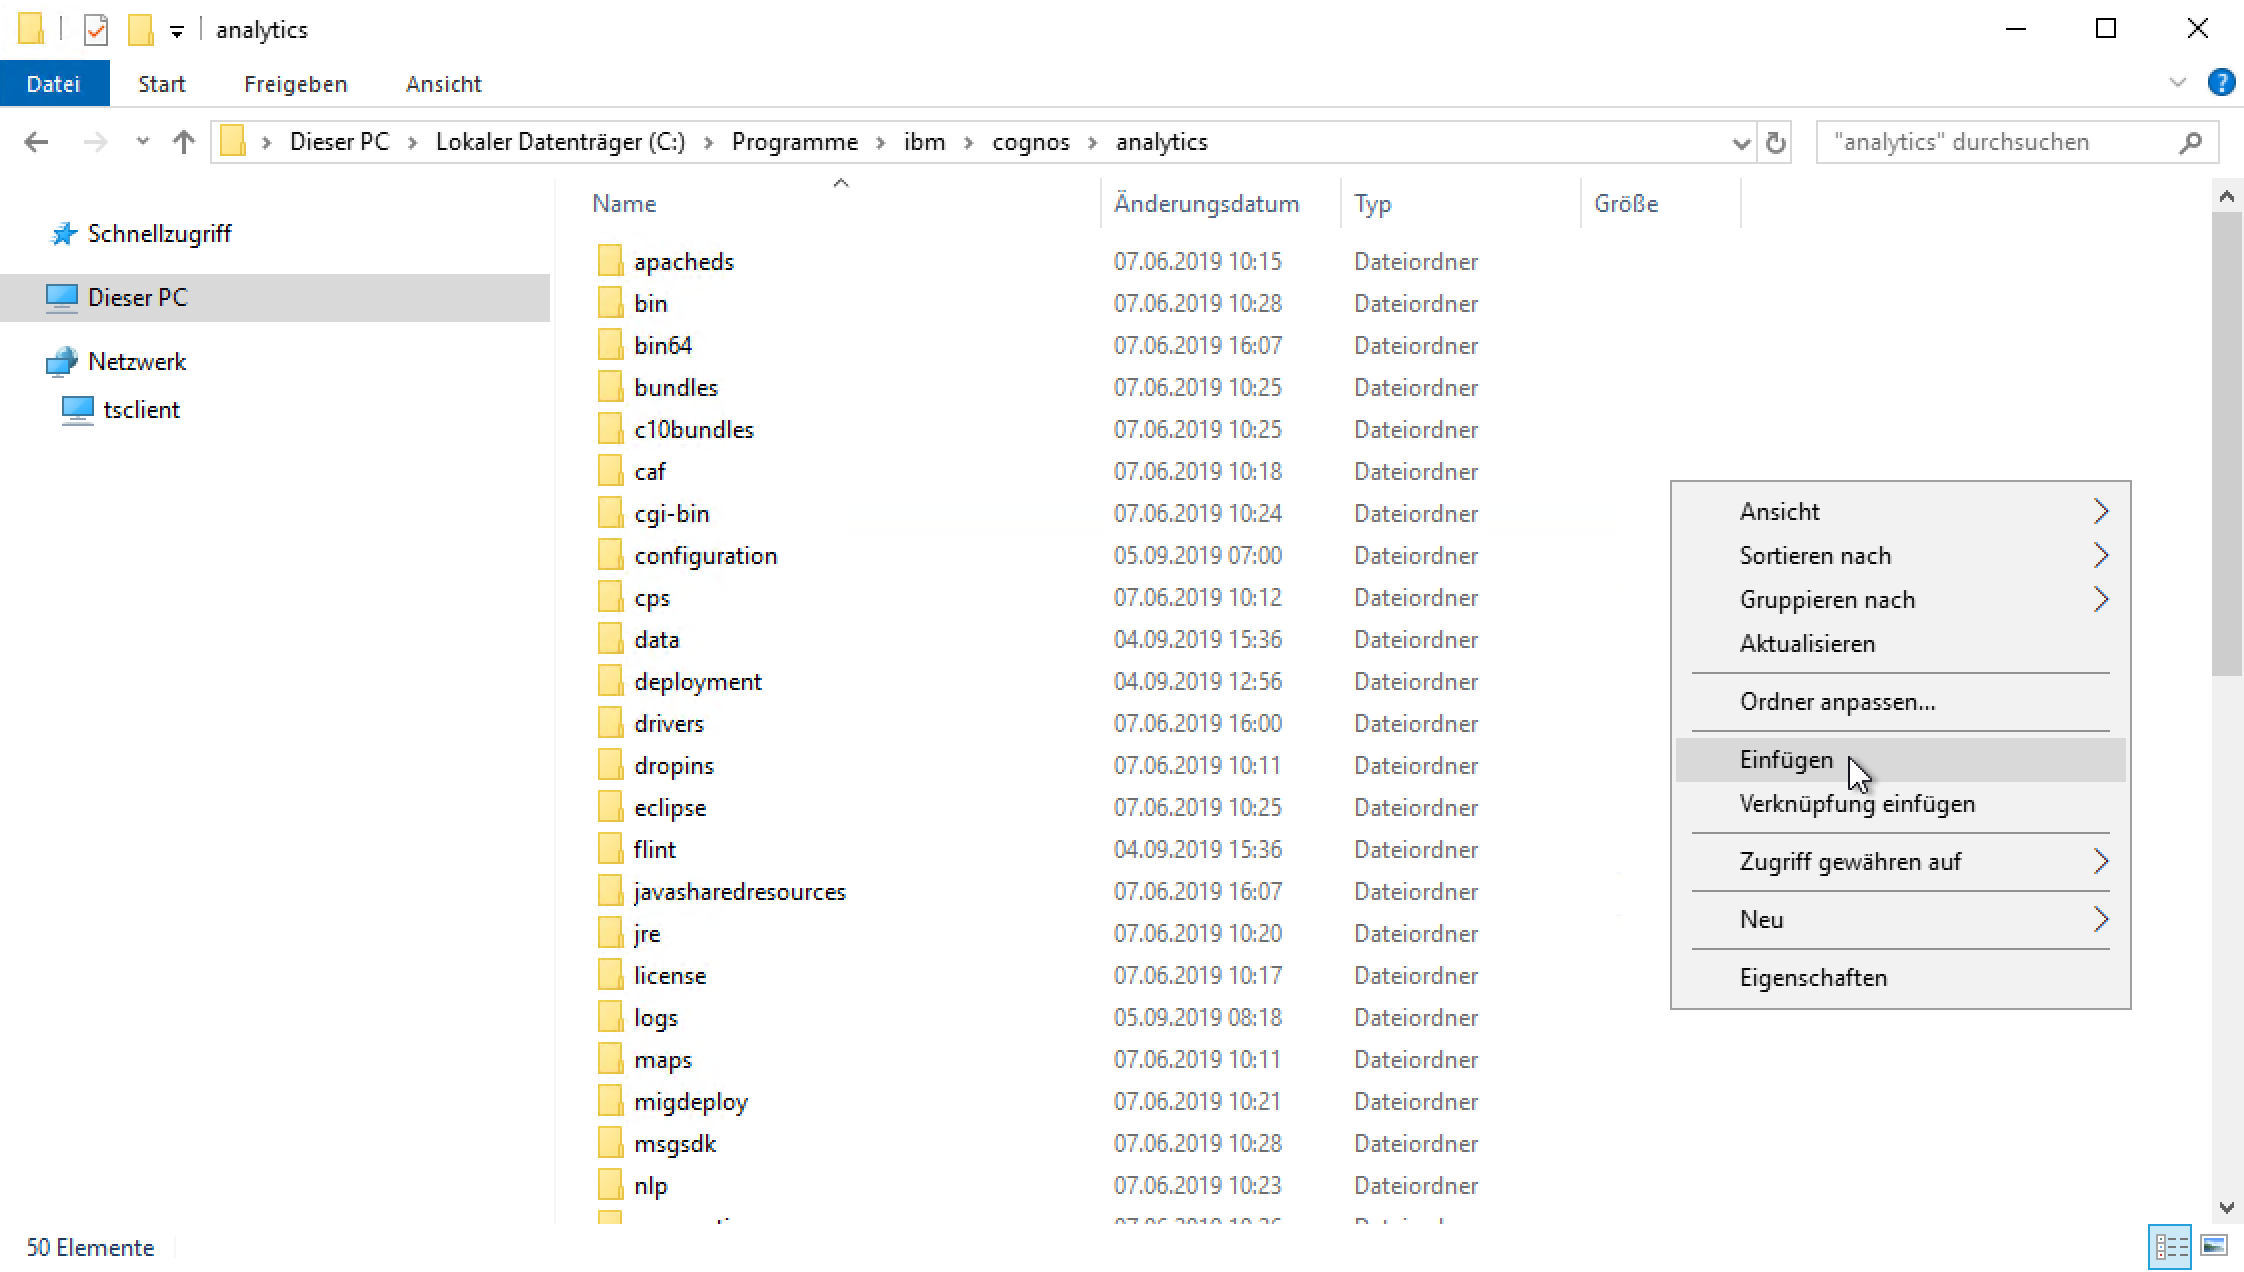Click search magnifier icon in search box
Screen dimensions: 2244x1272
click(2190, 143)
